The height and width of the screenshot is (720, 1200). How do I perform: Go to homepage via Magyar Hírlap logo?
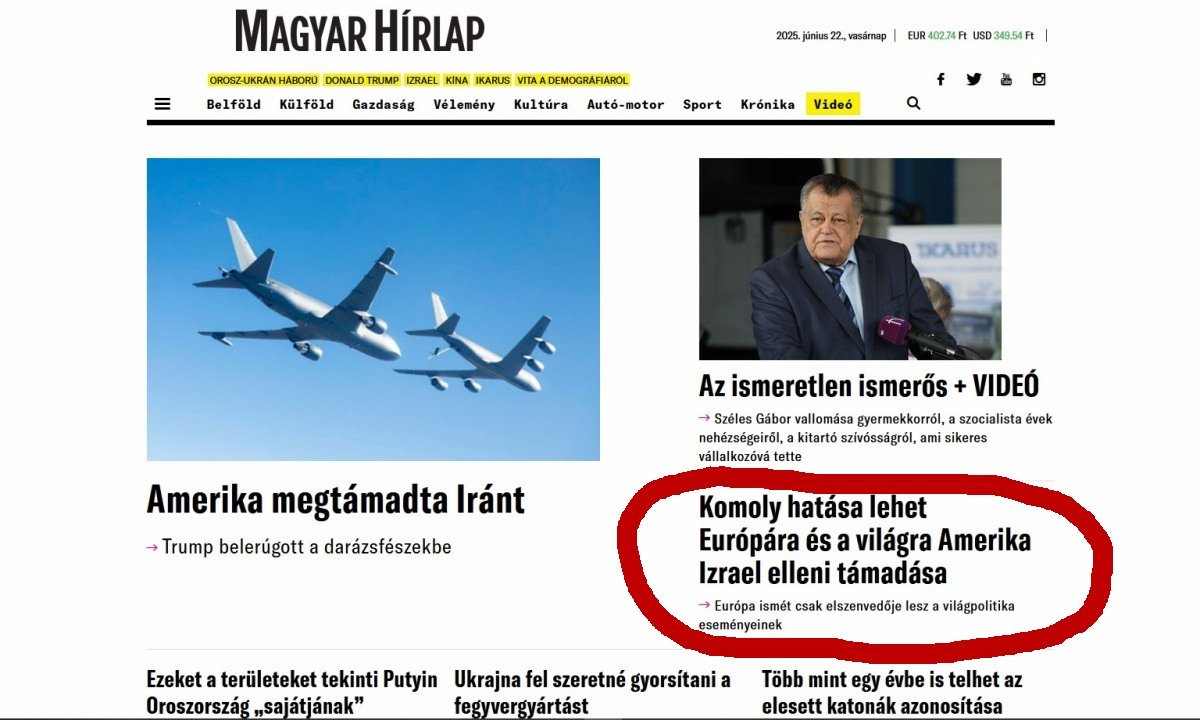tap(360, 32)
